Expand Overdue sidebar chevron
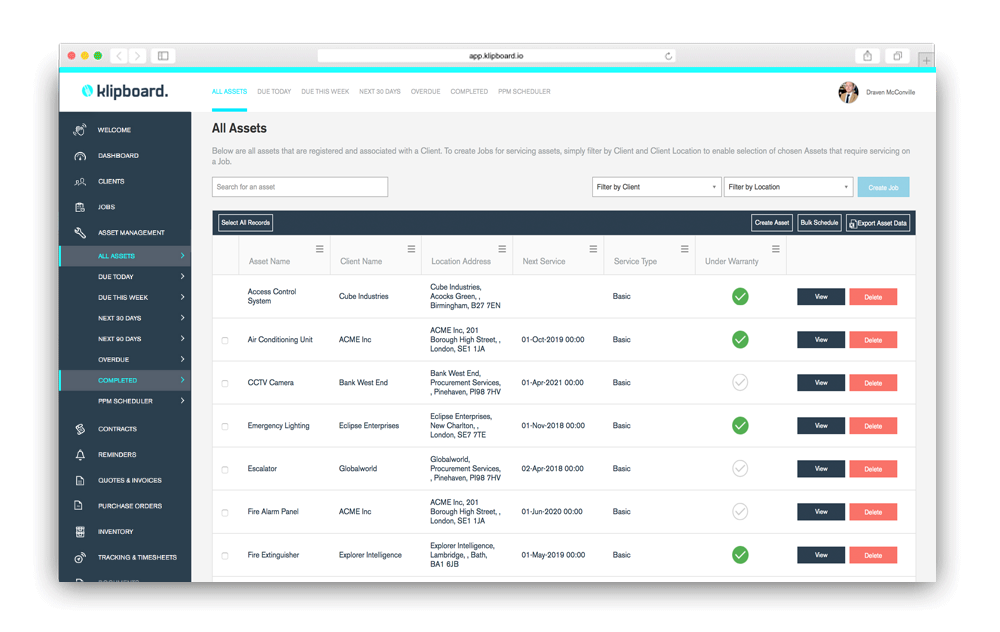1000x632 pixels. click(182, 359)
